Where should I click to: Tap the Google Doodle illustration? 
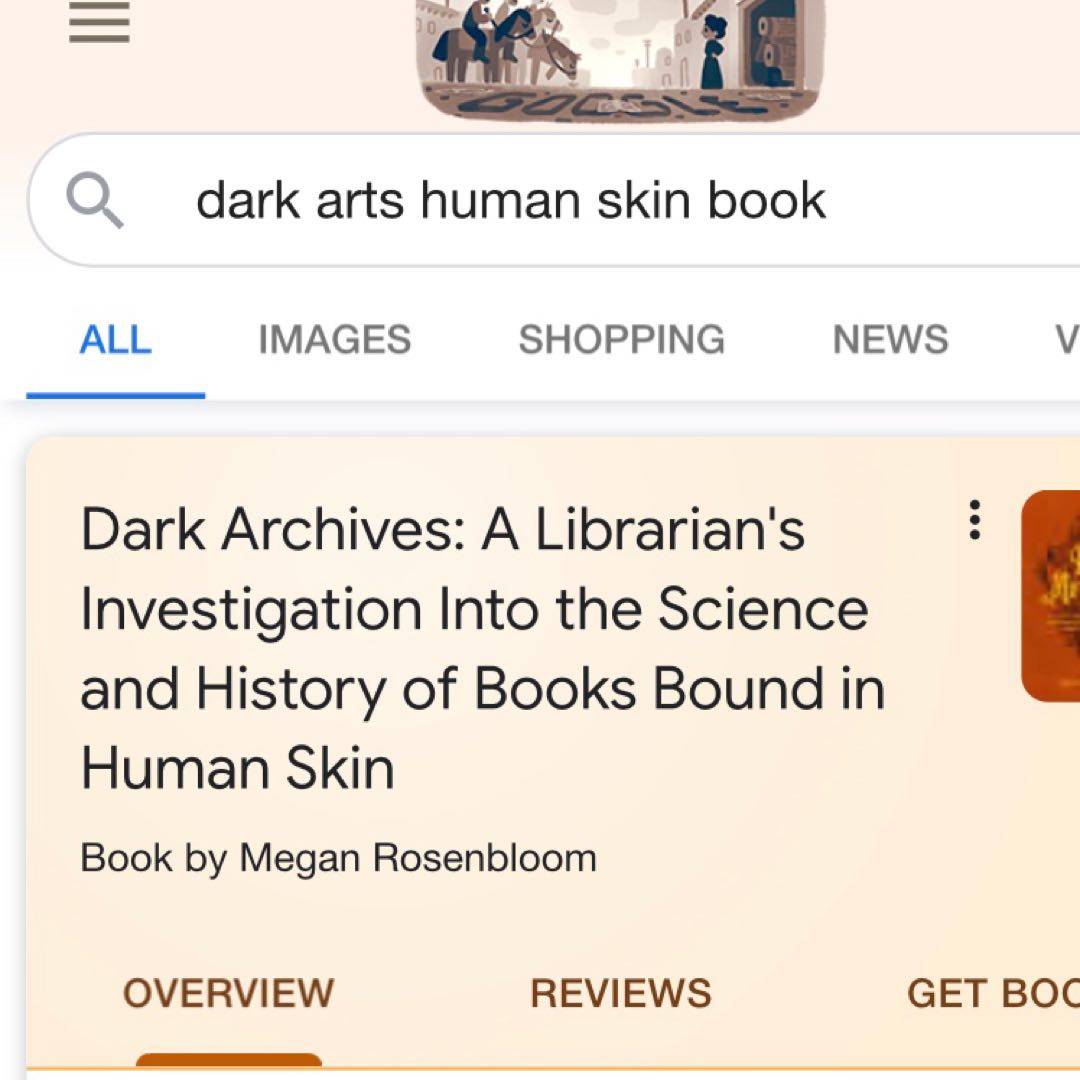619,59
